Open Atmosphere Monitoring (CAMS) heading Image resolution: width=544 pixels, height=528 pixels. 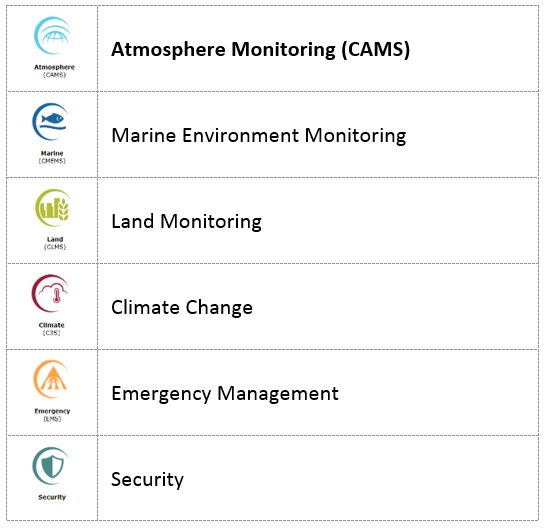tap(260, 49)
